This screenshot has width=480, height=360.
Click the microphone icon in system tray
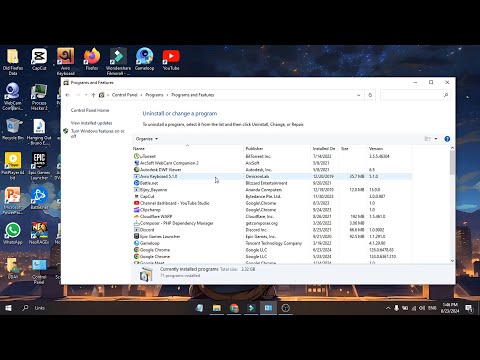pyautogui.click(x=396, y=308)
